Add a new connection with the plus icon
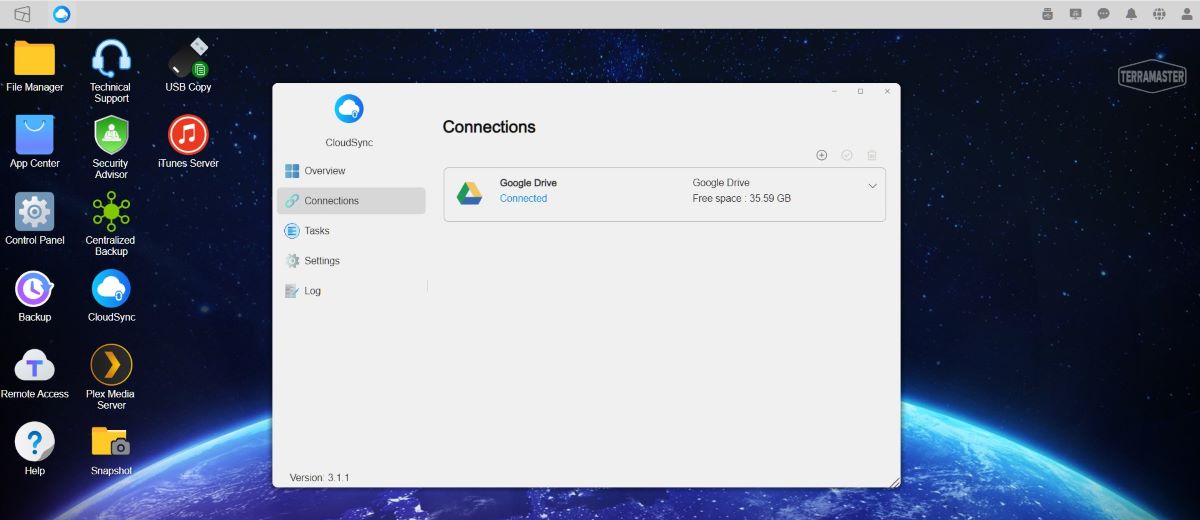 coord(822,155)
